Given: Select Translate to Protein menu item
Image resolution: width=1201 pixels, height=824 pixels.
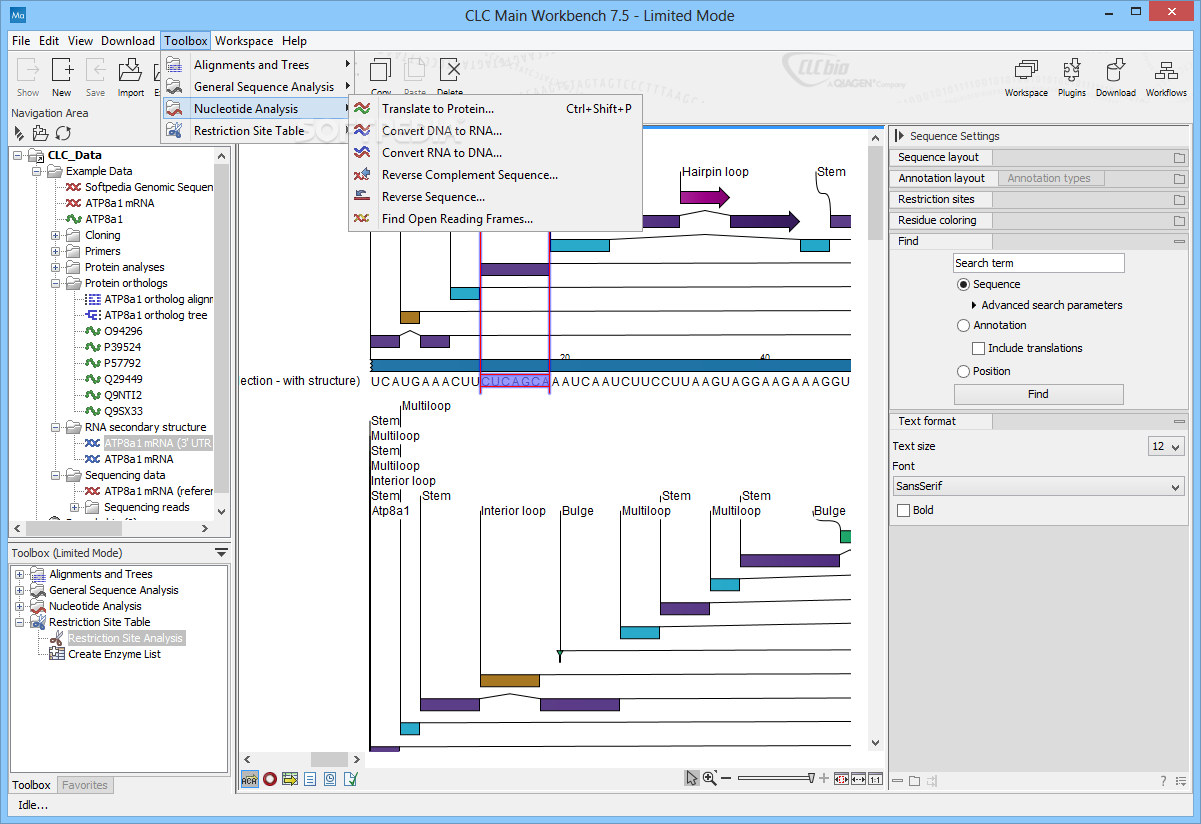Looking at the screenshot, I should coord(495,108).
